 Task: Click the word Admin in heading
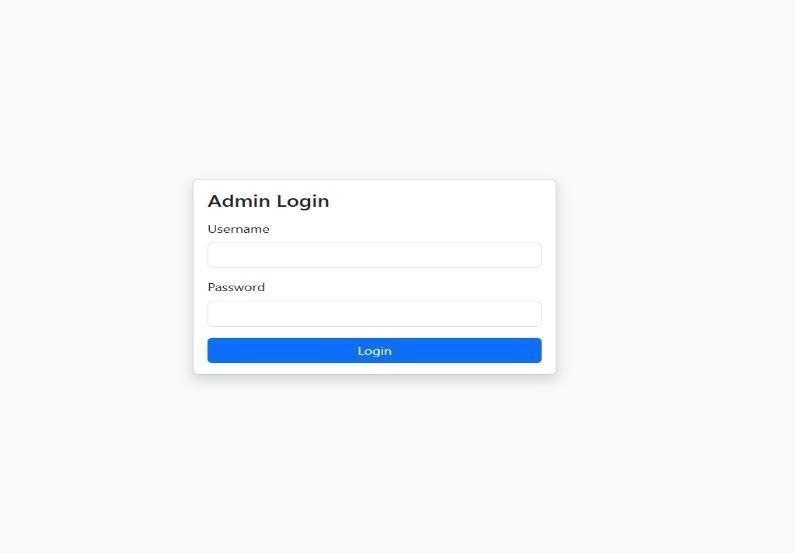pyautogui.click(x=239, y=201)
